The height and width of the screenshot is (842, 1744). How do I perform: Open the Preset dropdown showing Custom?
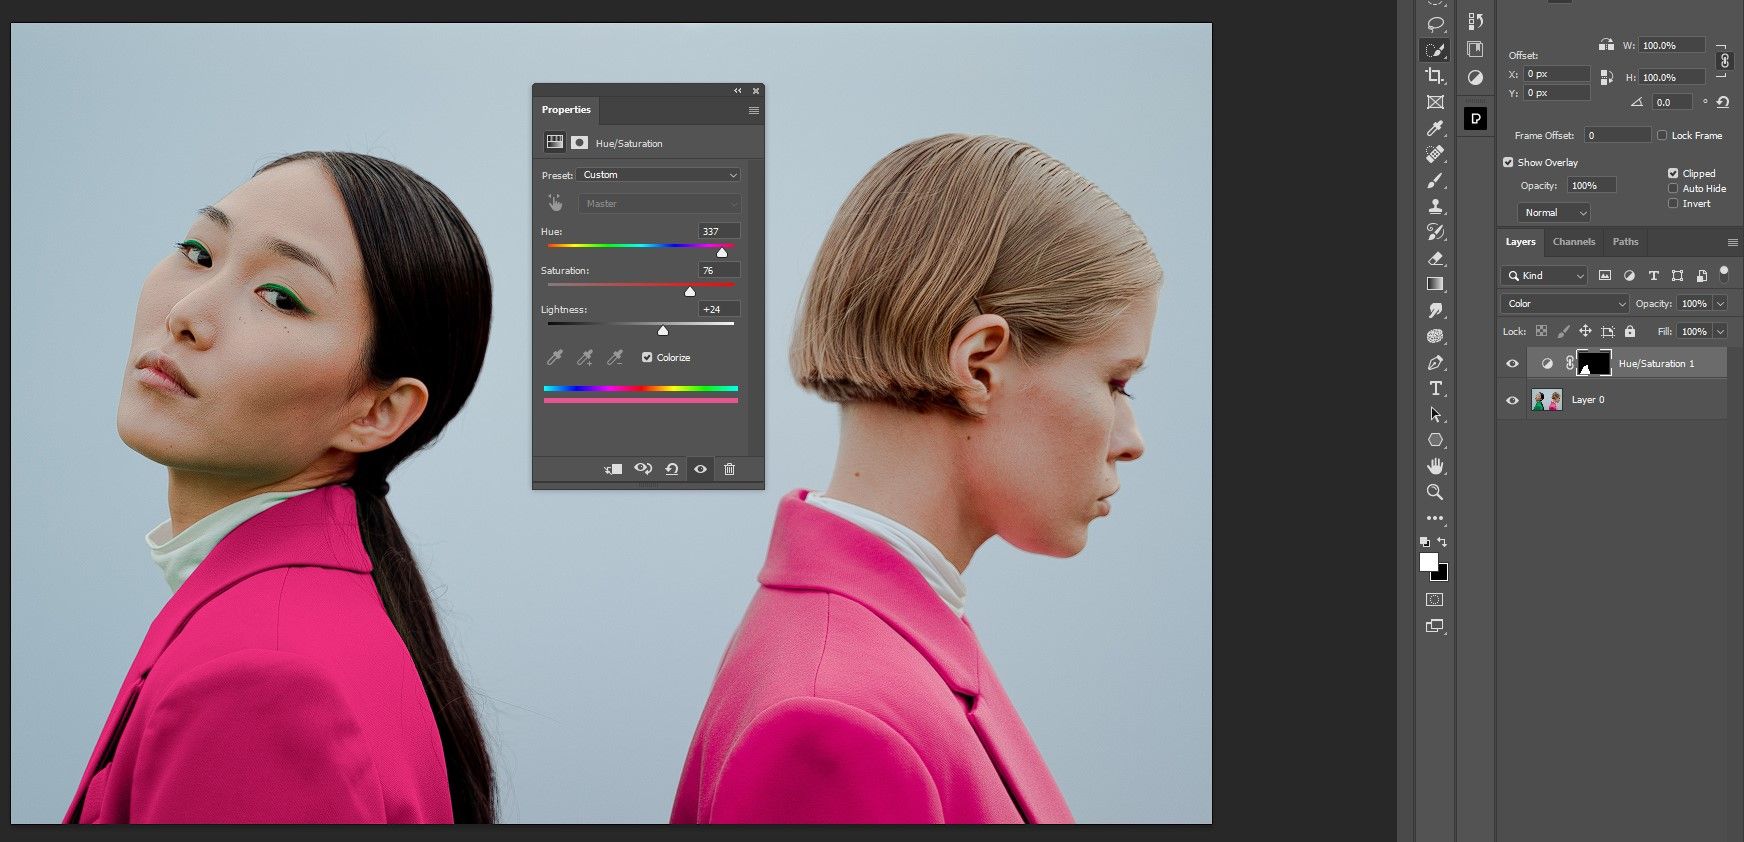[659, 175]
